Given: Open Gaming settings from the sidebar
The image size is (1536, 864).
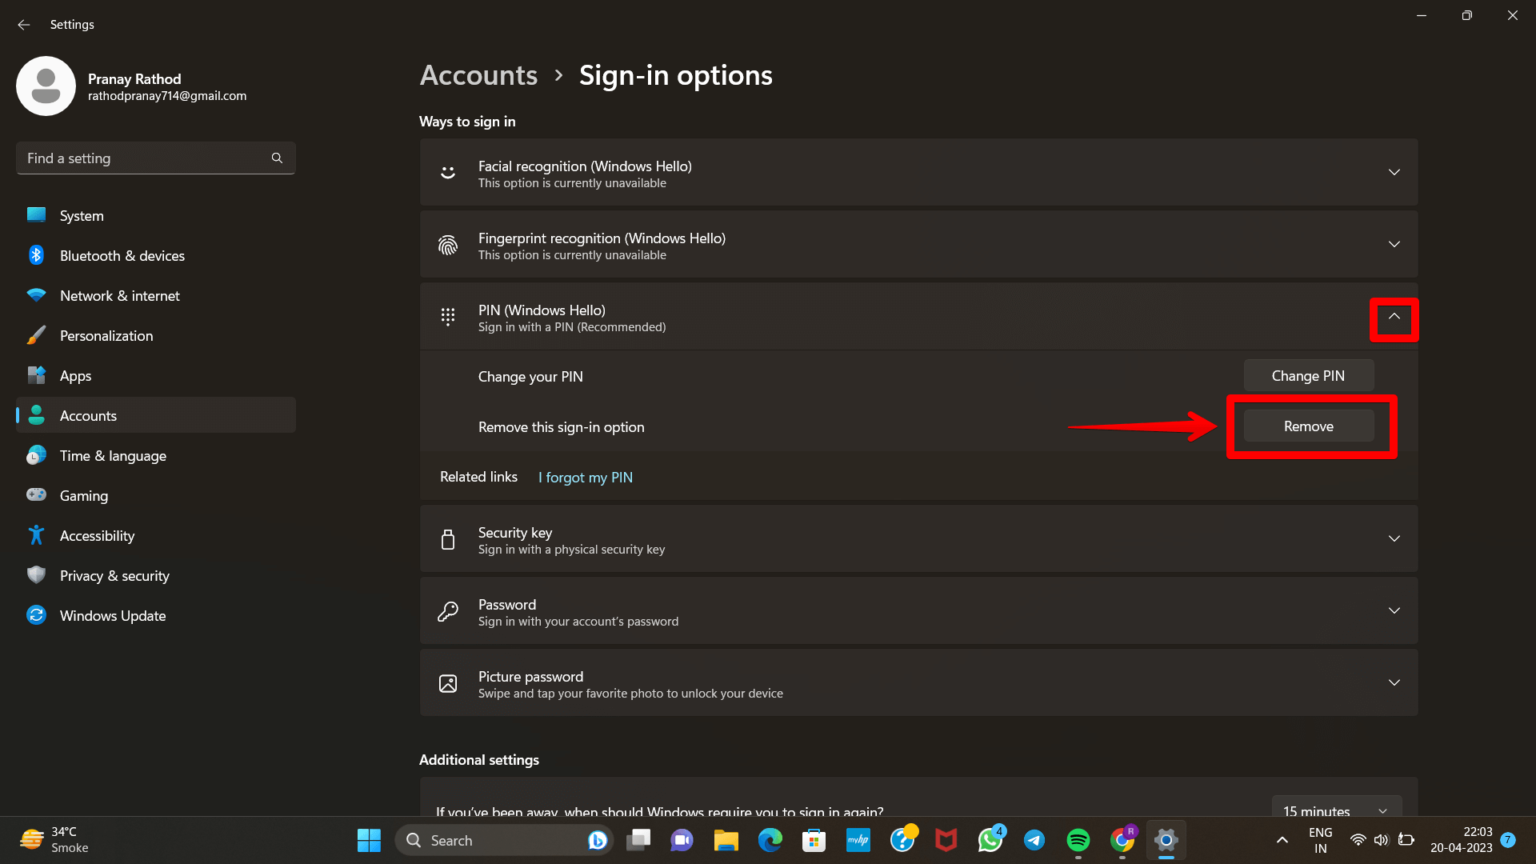Looking at the screenshot, I should [83, 495].
